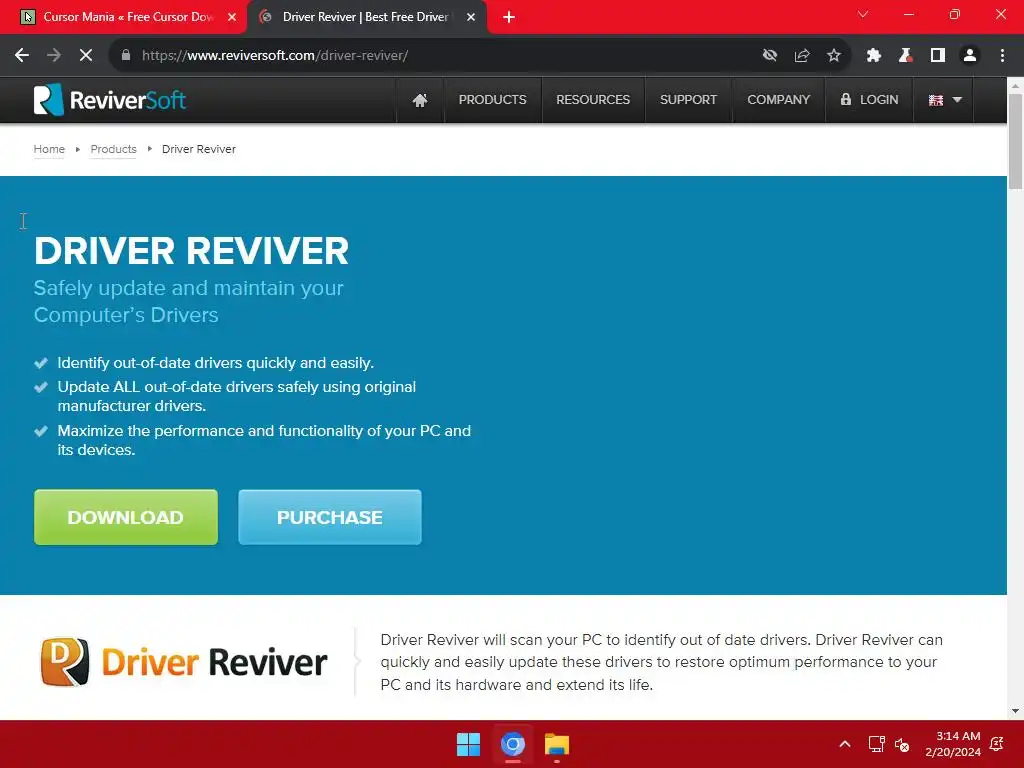
Task: Open File Explorer from taskbar
Action: [x=557, y=744]
